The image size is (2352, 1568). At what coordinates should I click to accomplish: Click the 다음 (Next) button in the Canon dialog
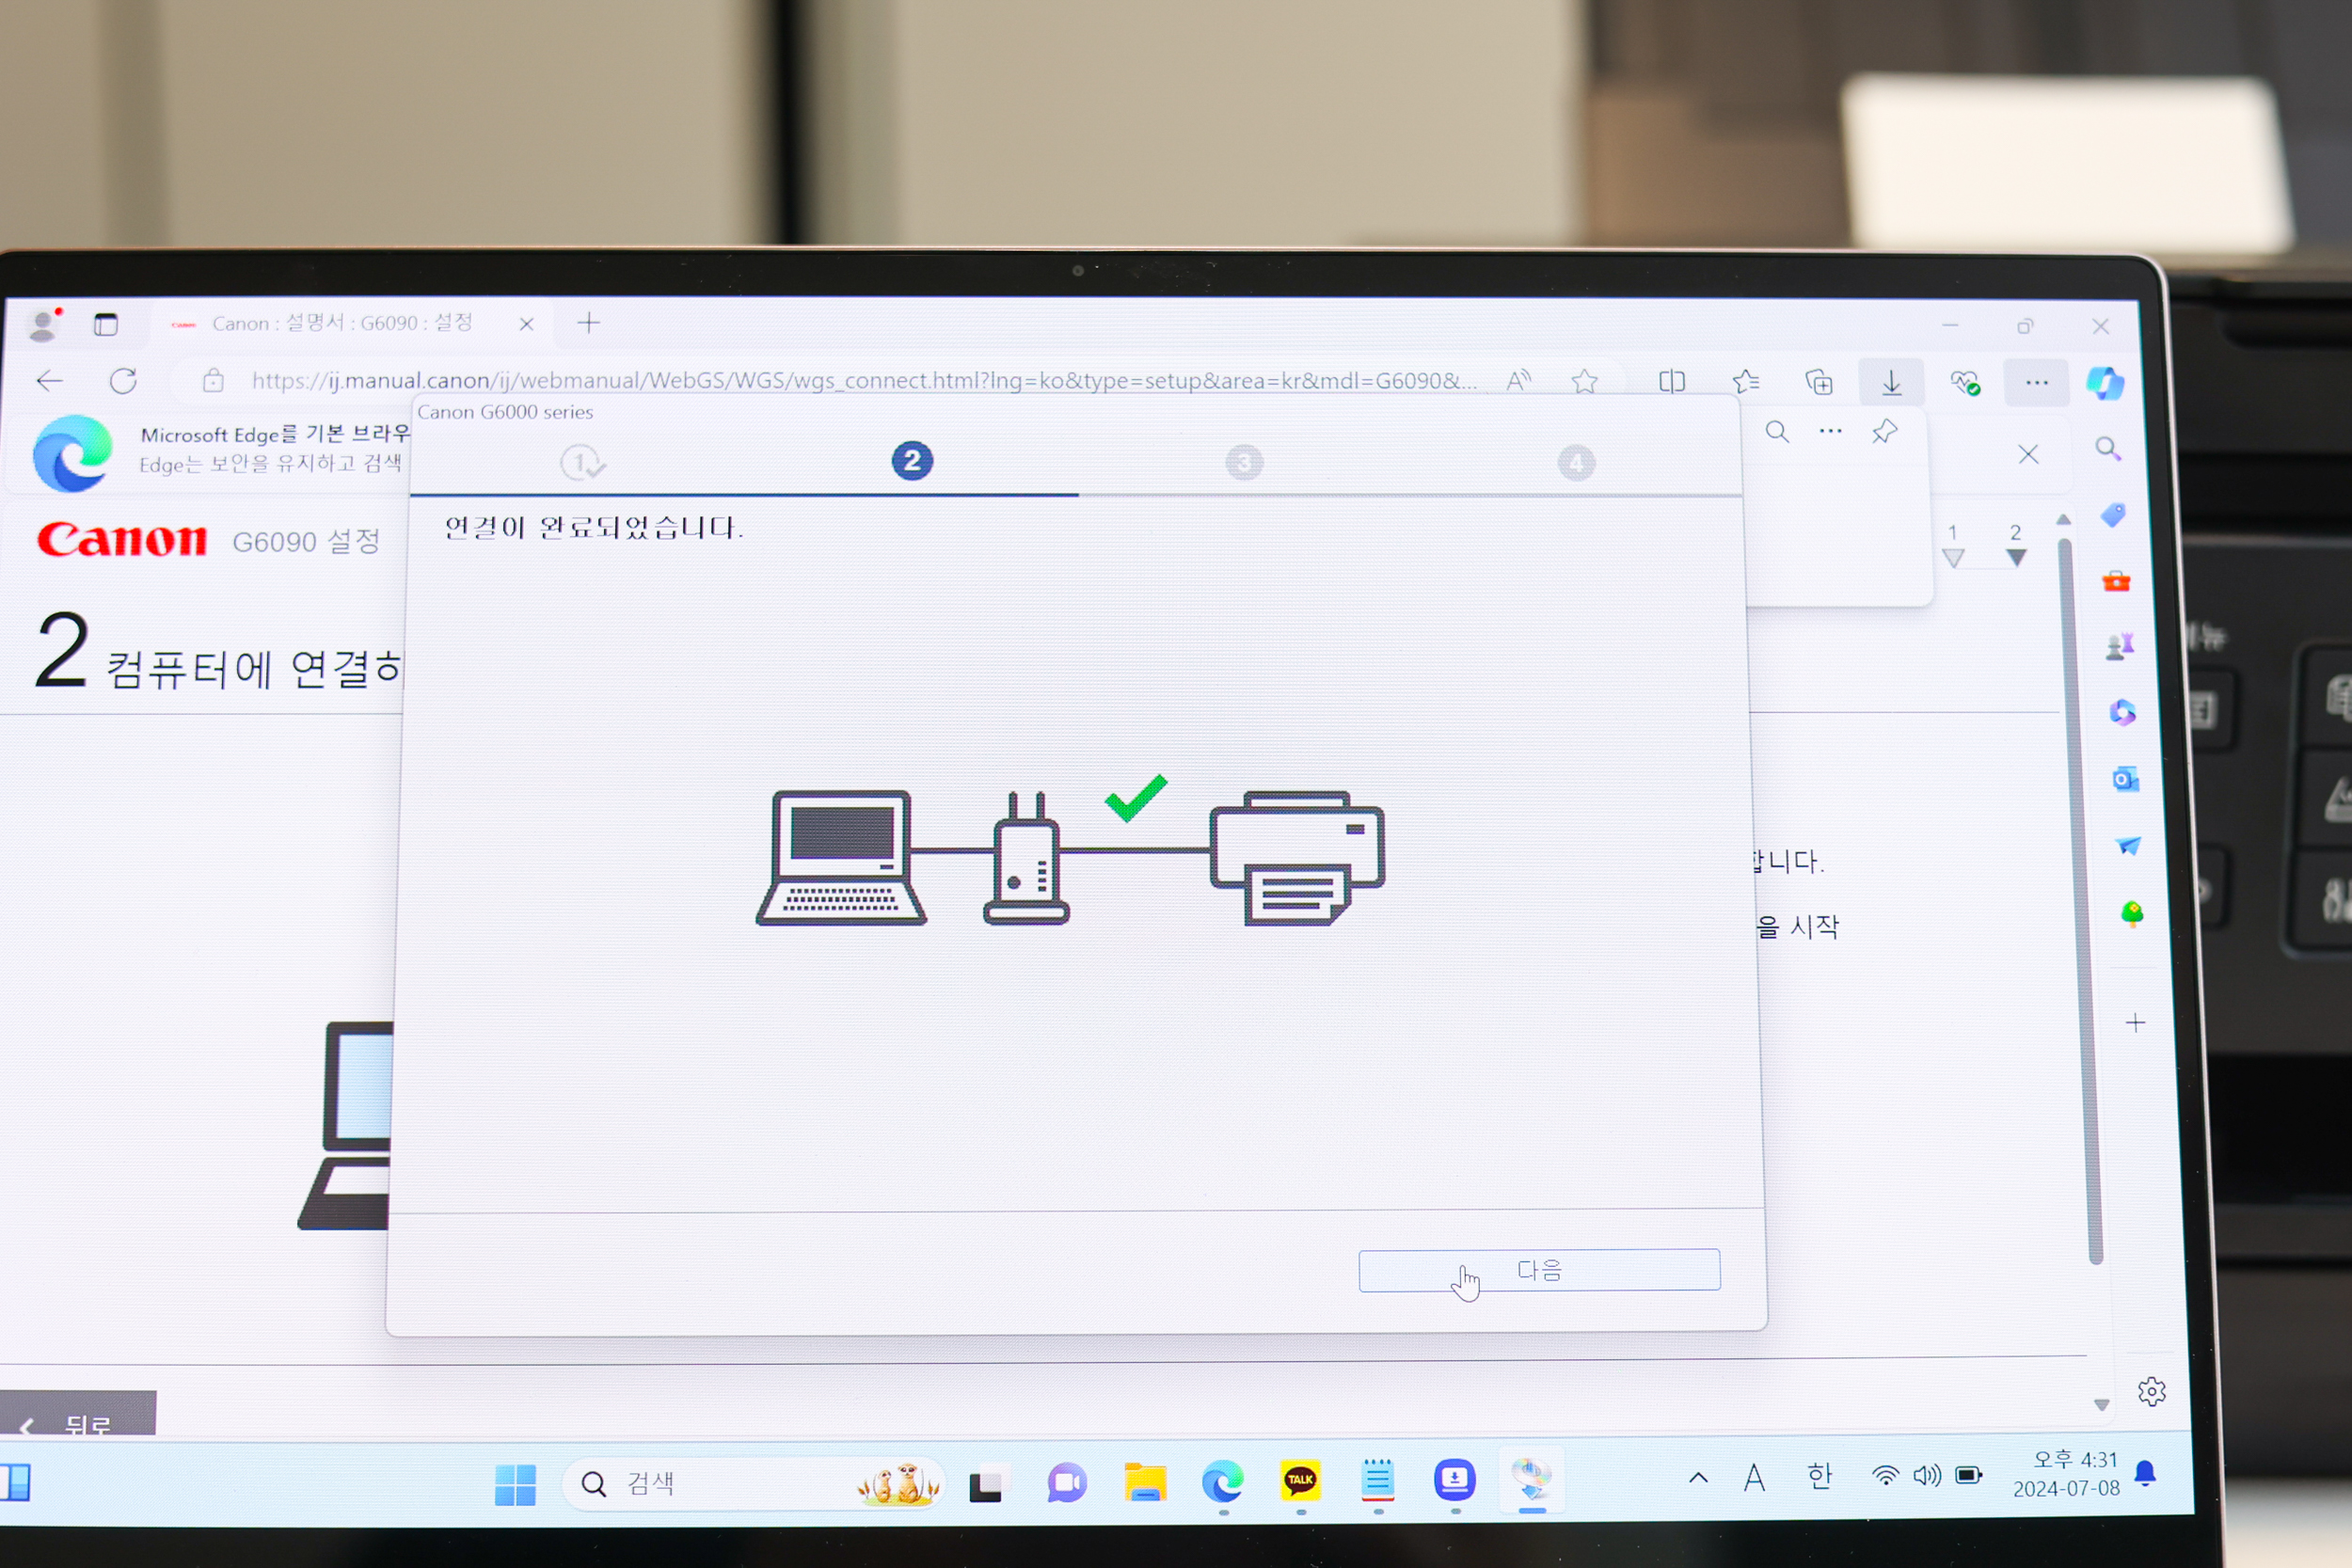pyautogui.click(x=1538, y=1270)
